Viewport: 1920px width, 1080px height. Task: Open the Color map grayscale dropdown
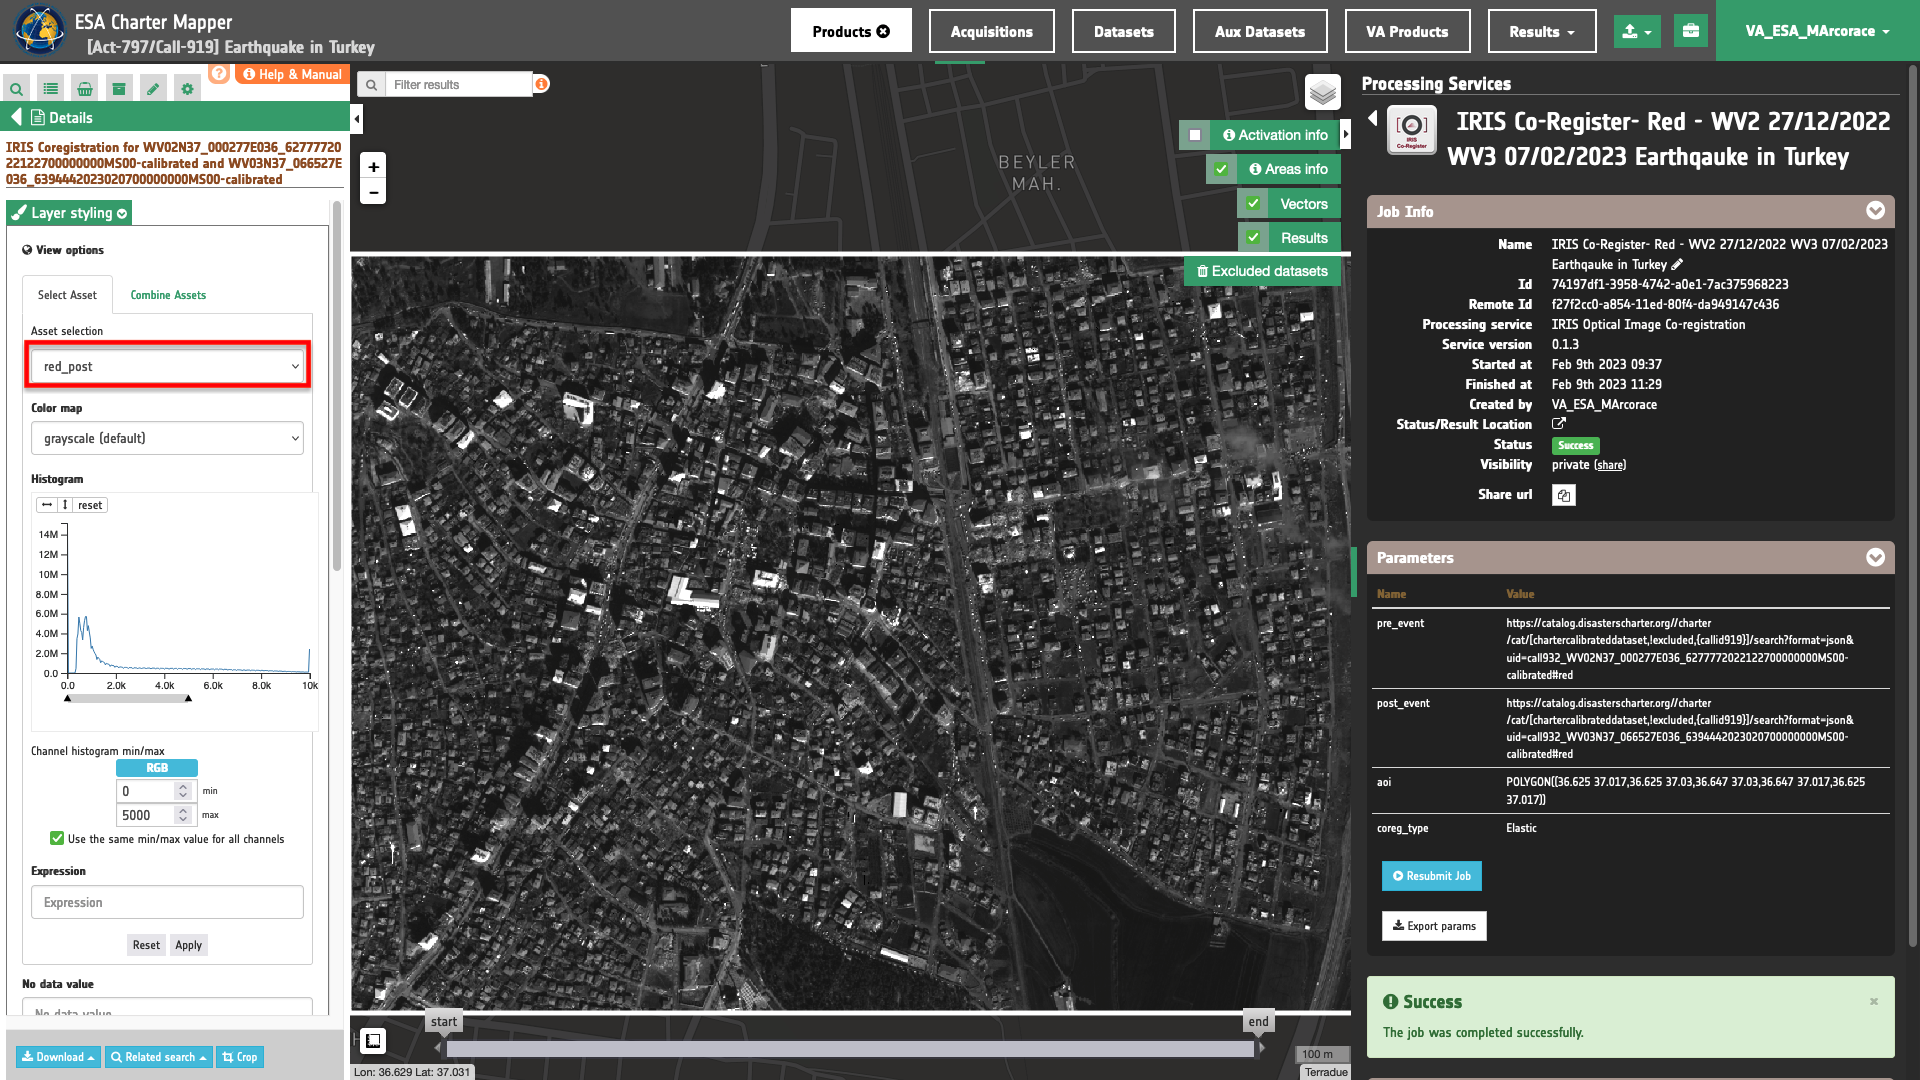(167, 439)
